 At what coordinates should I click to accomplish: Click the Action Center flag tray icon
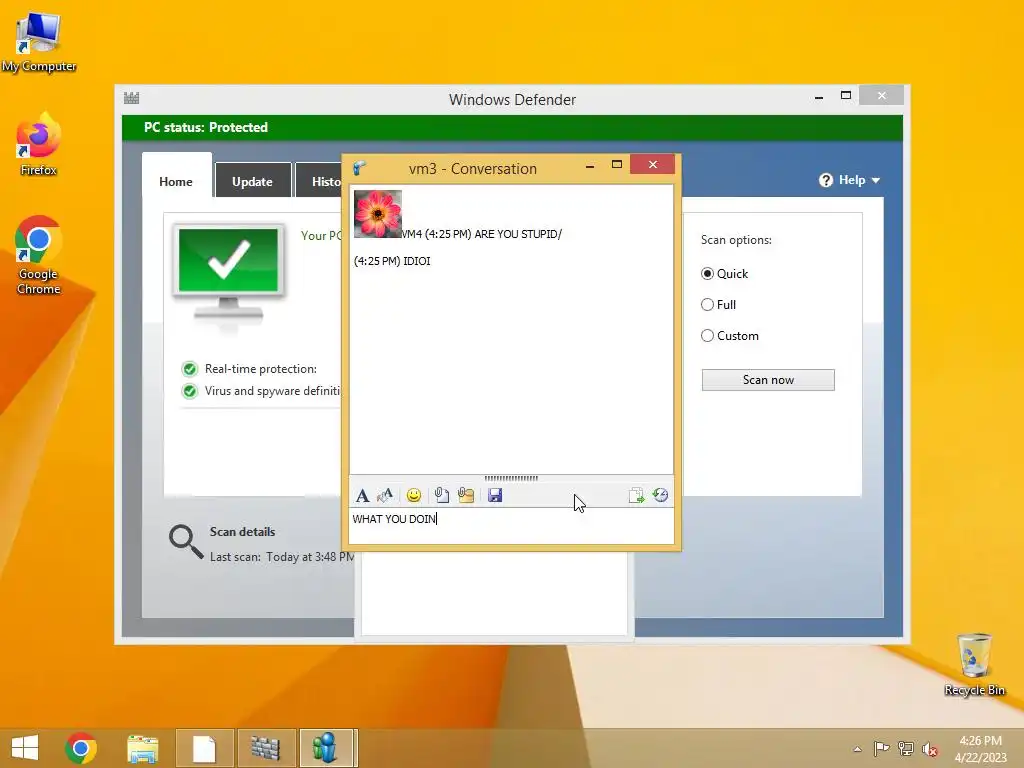coord(881,748)
